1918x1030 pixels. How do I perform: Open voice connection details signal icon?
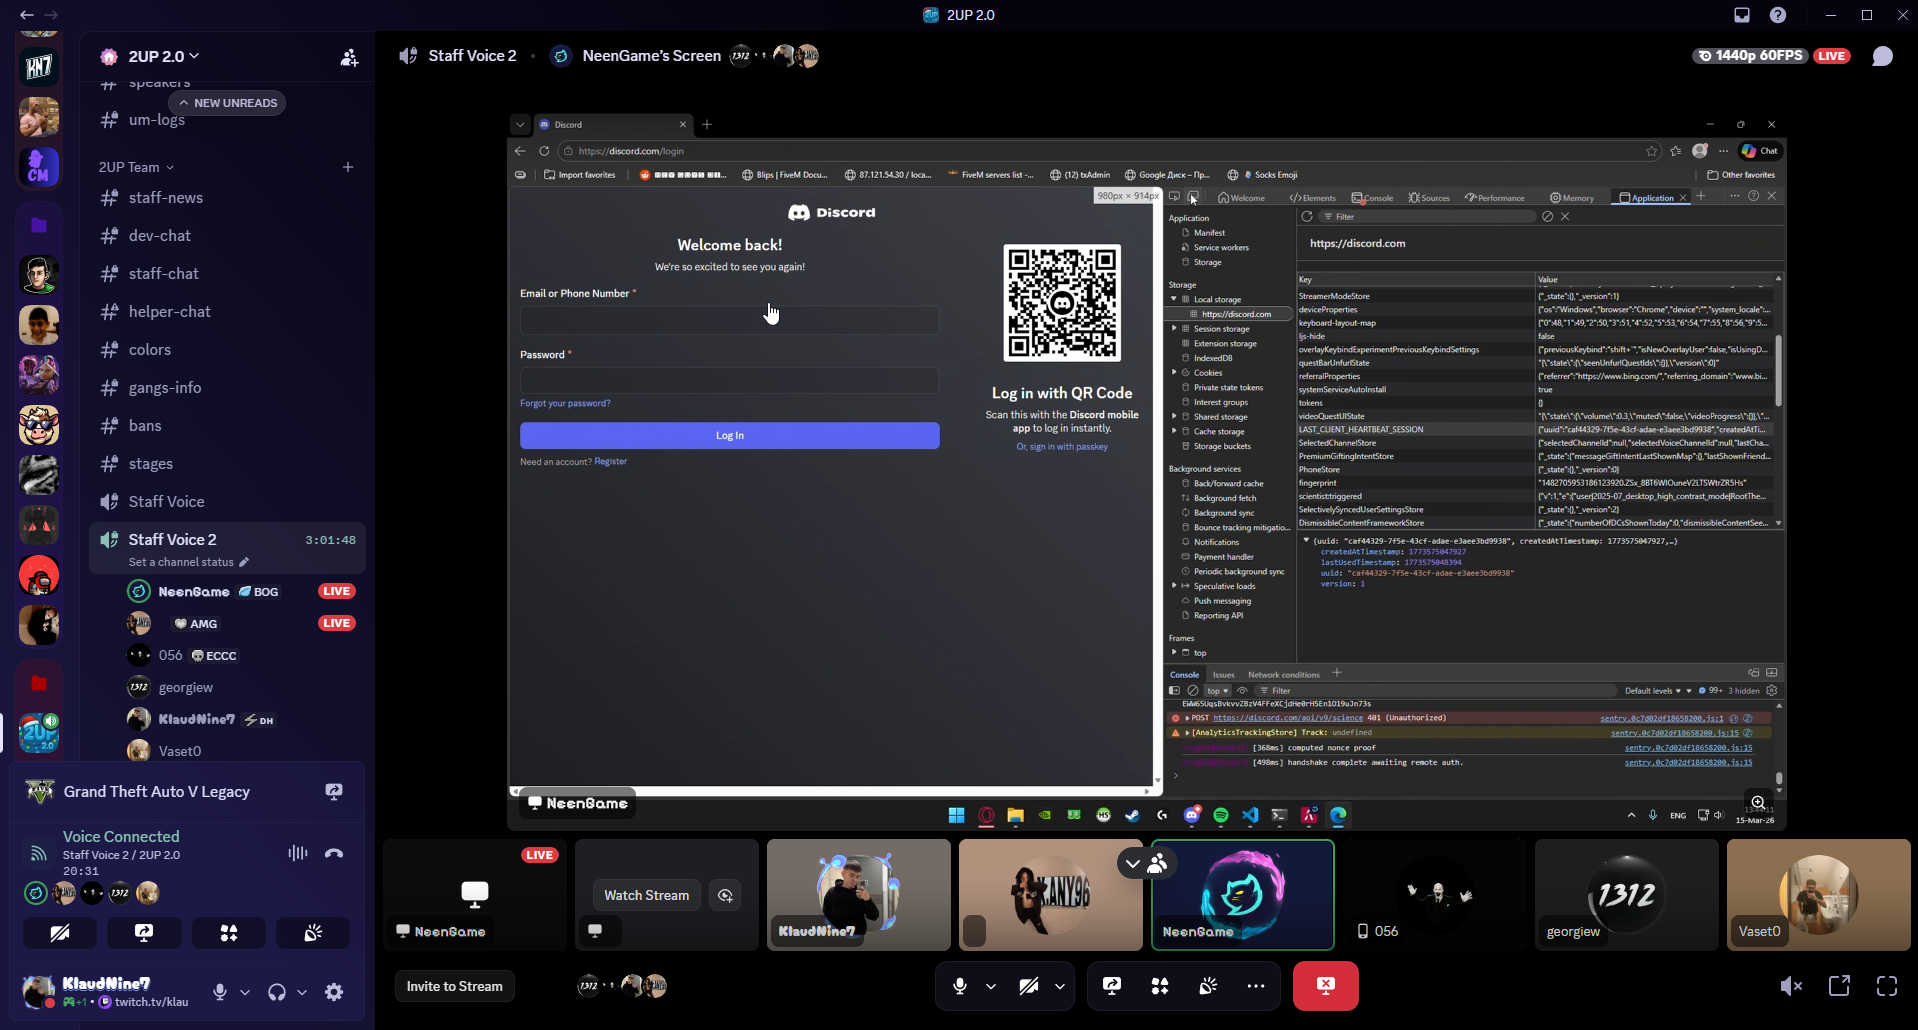tap(38, 853)
